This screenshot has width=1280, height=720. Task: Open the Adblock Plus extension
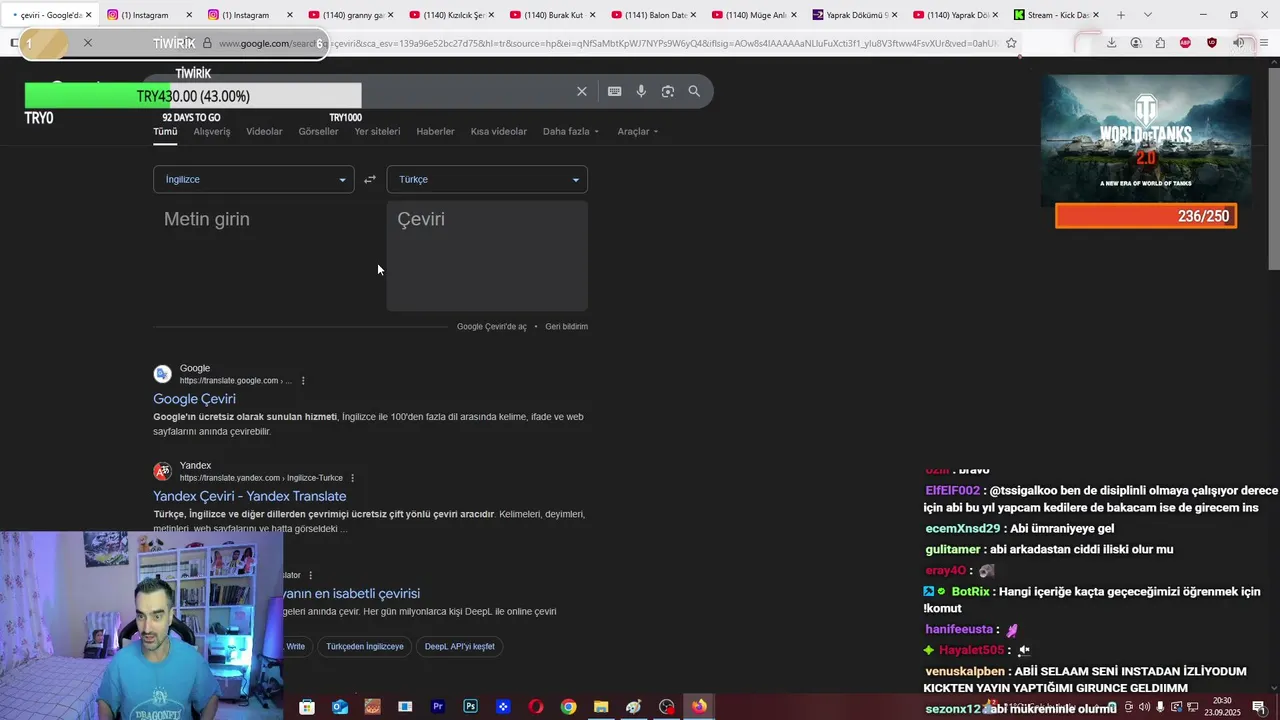(1185, 43)
